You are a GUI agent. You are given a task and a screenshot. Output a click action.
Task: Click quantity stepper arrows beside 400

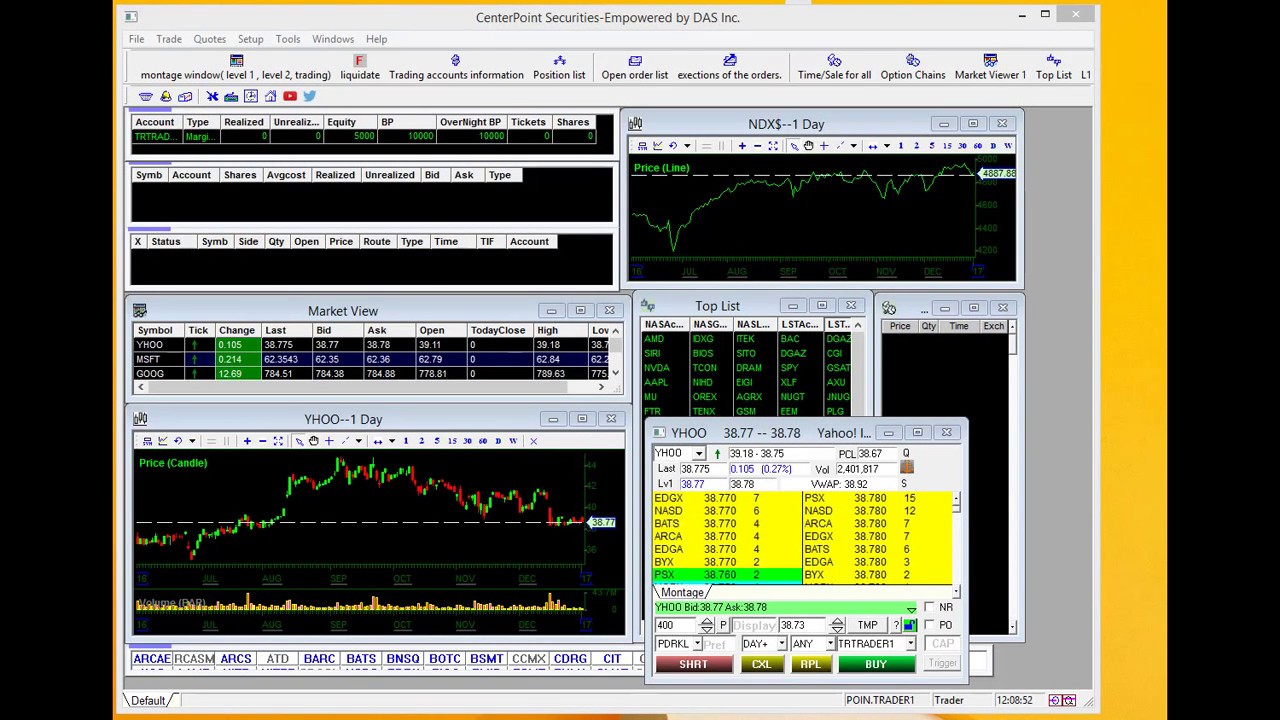click(x=707, y=625)
